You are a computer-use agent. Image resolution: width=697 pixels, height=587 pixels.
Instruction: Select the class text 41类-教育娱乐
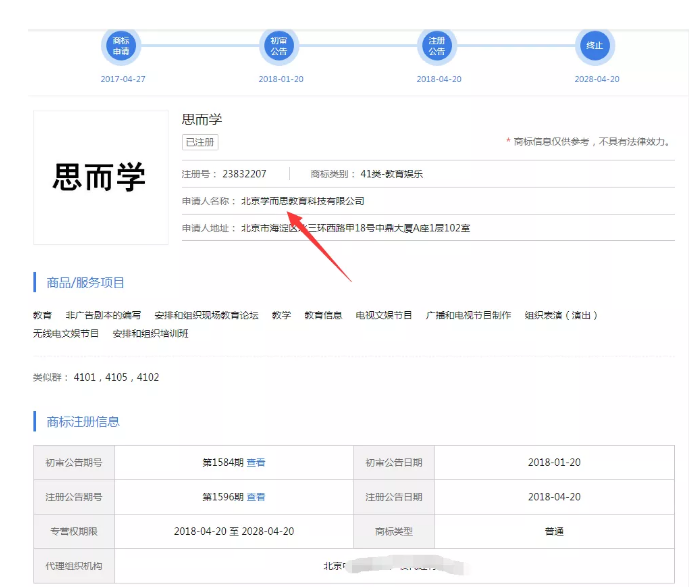click(x=392, y=174)
